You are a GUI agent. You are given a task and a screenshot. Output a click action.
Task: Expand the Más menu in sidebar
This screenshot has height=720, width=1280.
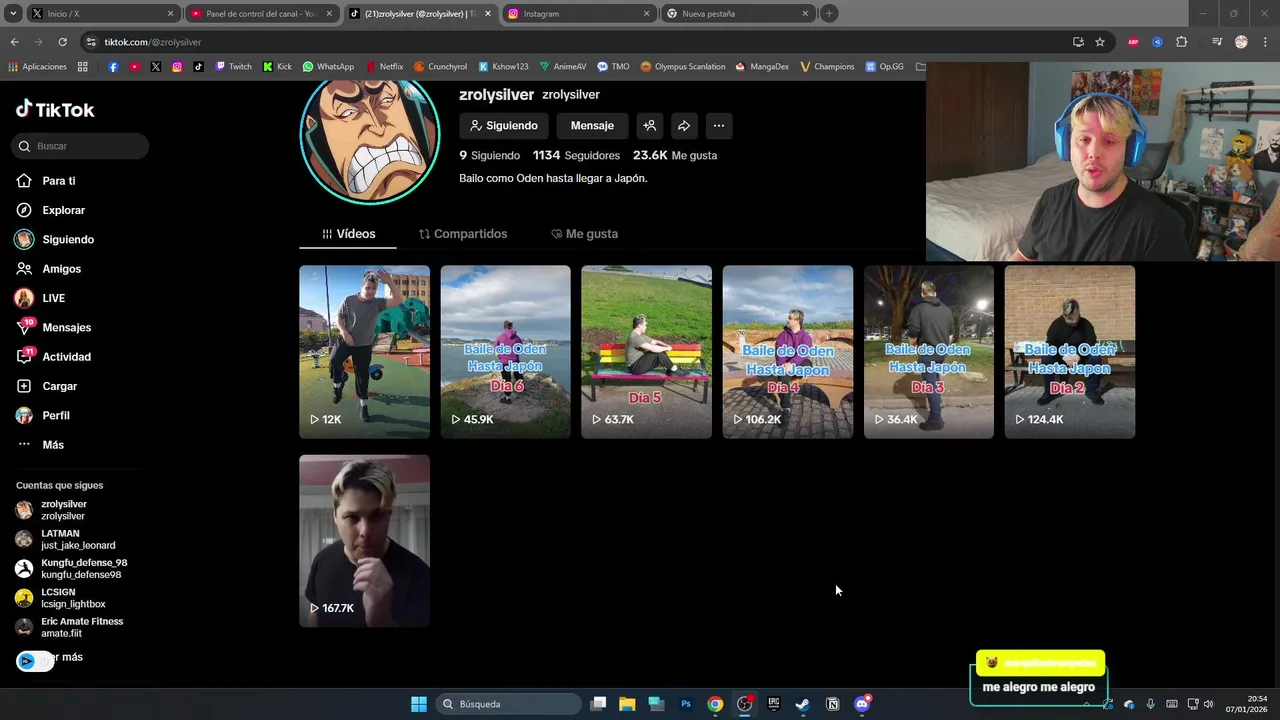pos(40,445)
